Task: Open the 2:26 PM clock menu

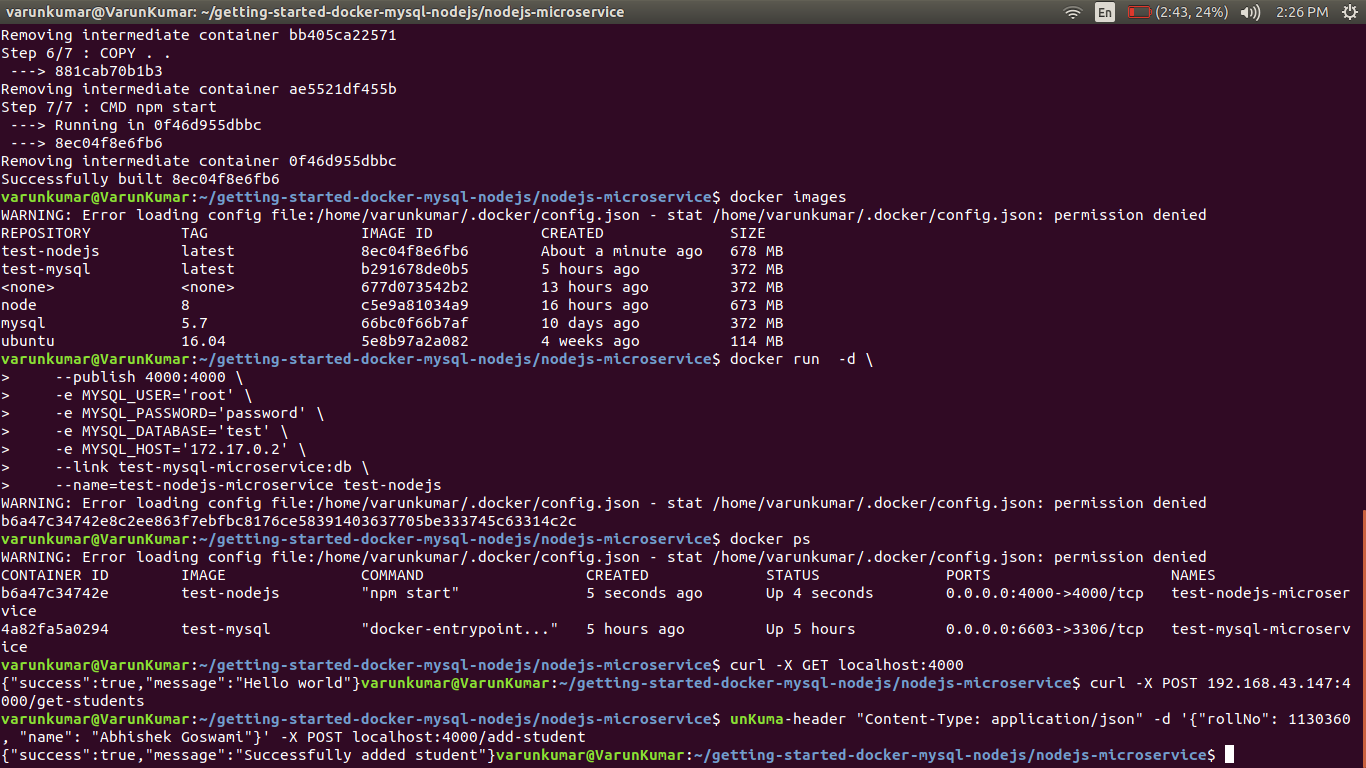Action: (1302, 12)
